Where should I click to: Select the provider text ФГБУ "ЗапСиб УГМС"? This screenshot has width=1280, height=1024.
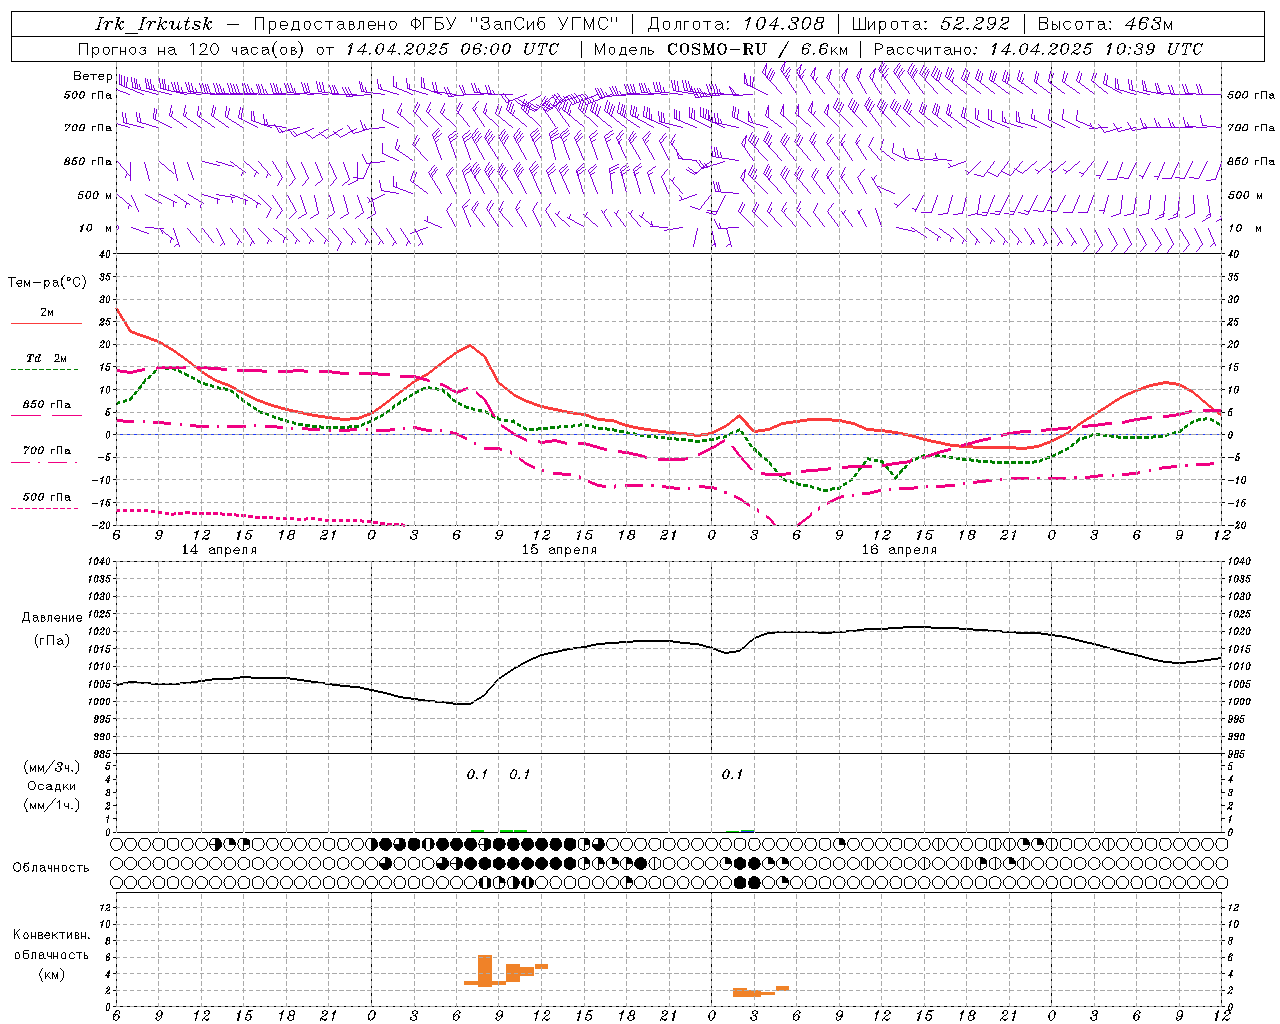[x=514, y=24]
